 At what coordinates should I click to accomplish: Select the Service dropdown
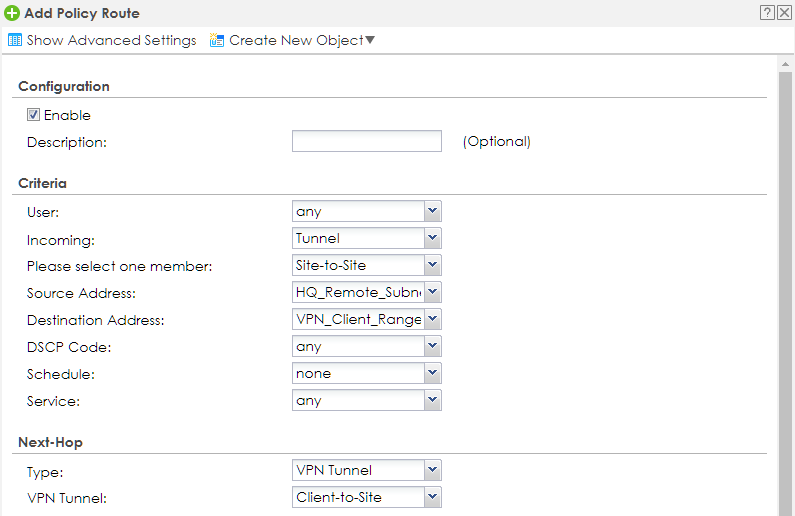pyautogui.click(x=366, y=401)
